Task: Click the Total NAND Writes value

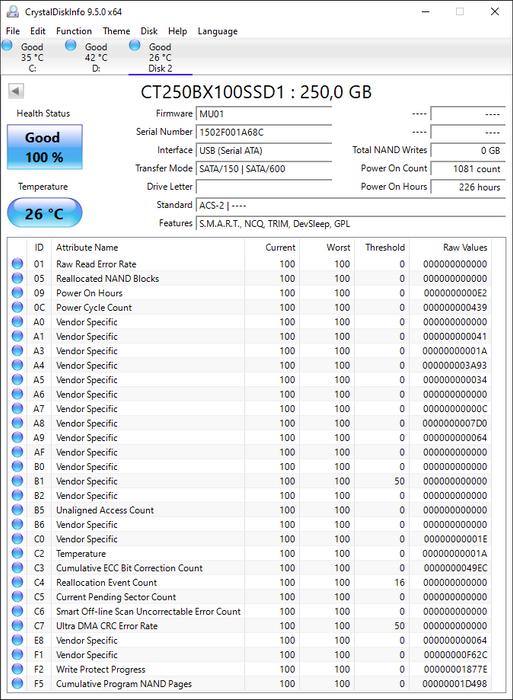Action: (468, 150)
